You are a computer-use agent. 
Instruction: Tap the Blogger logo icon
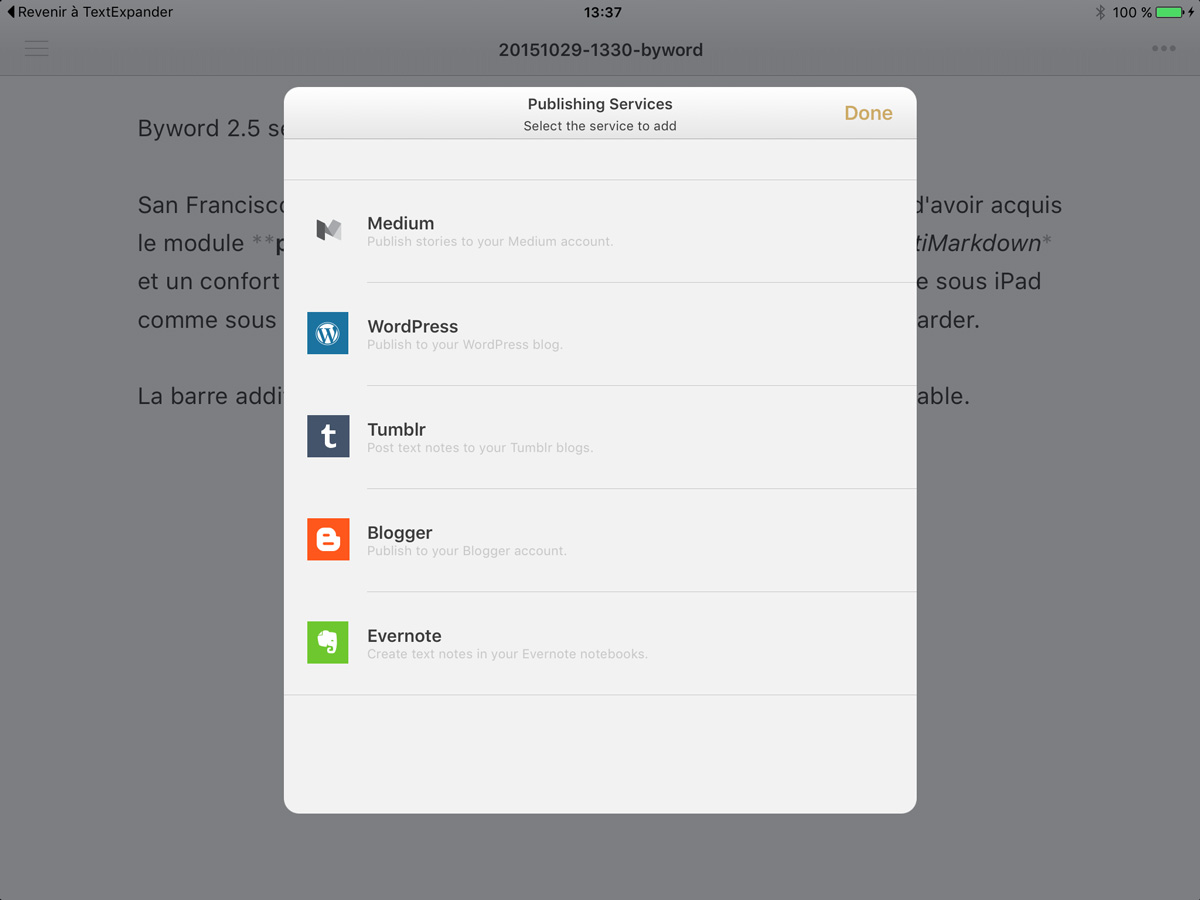pyautogui.click(x=328, y=539)
